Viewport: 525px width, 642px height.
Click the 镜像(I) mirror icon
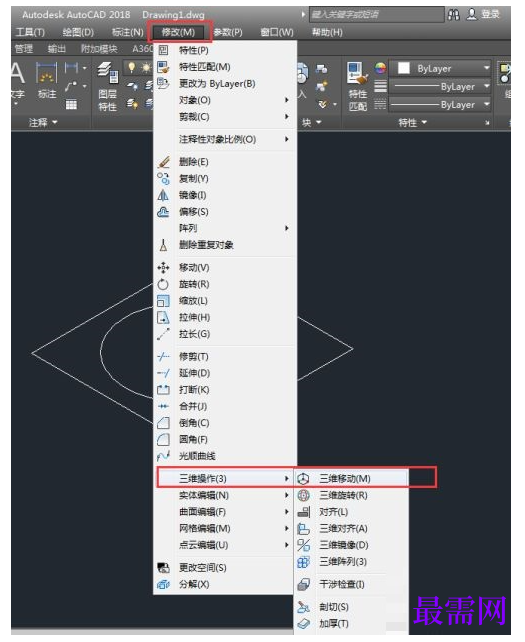coord(163,195)
